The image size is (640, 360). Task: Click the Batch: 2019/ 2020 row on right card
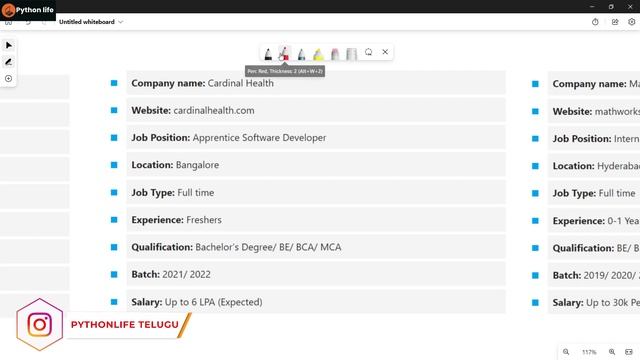[594, 276]
